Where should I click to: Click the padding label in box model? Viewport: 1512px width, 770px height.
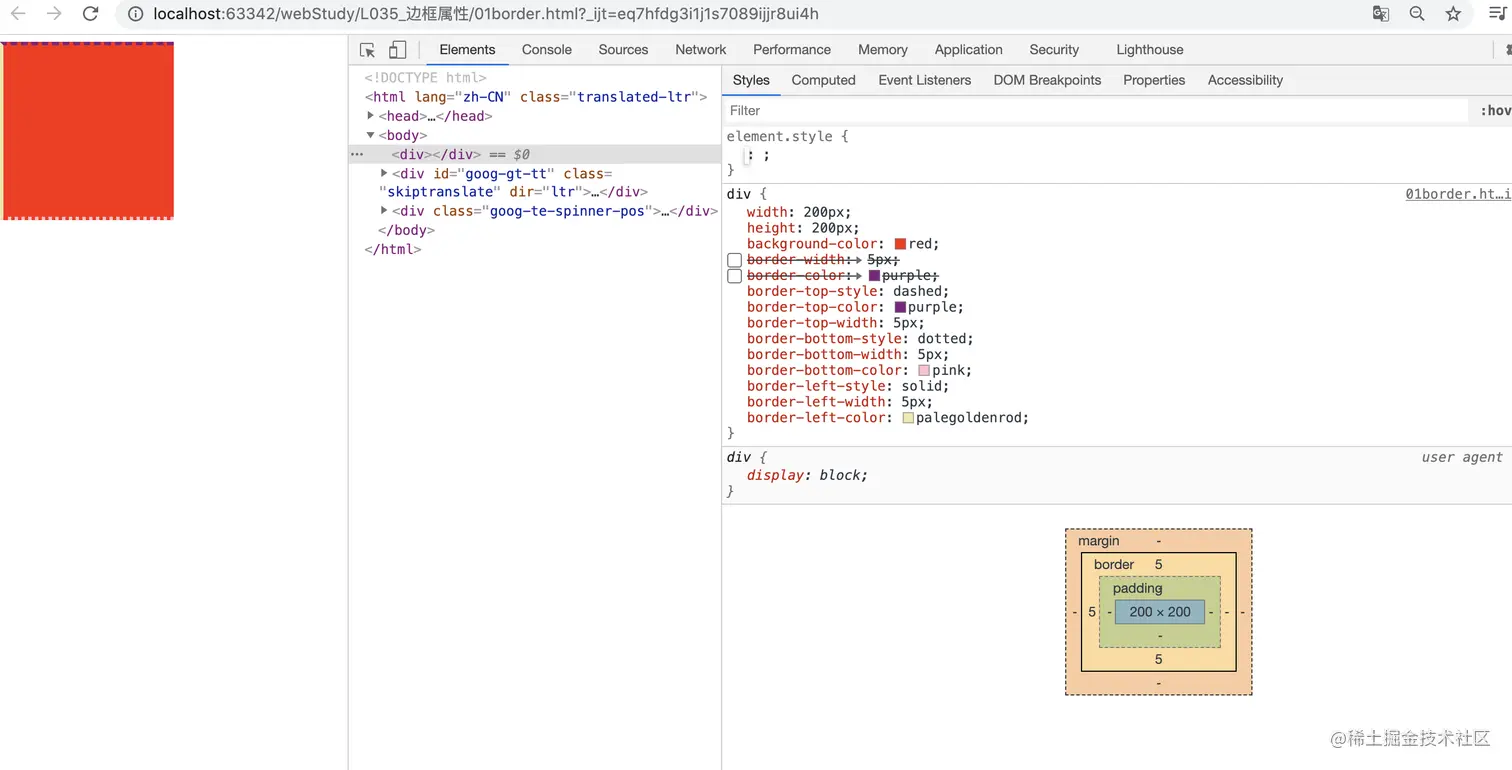pyautogui.click(x=1137, y=588)
